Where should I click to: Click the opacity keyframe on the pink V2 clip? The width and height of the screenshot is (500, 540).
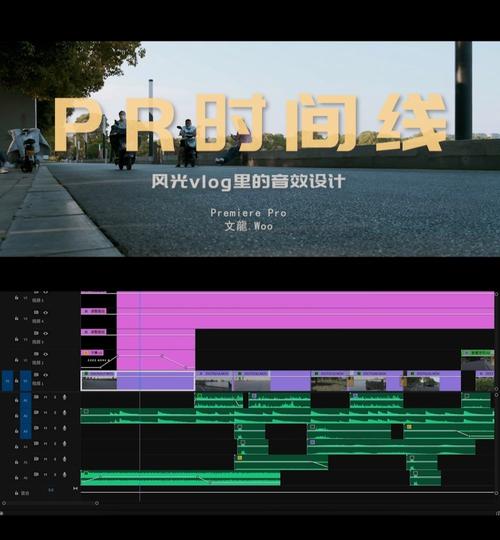[x=162, y=356]
